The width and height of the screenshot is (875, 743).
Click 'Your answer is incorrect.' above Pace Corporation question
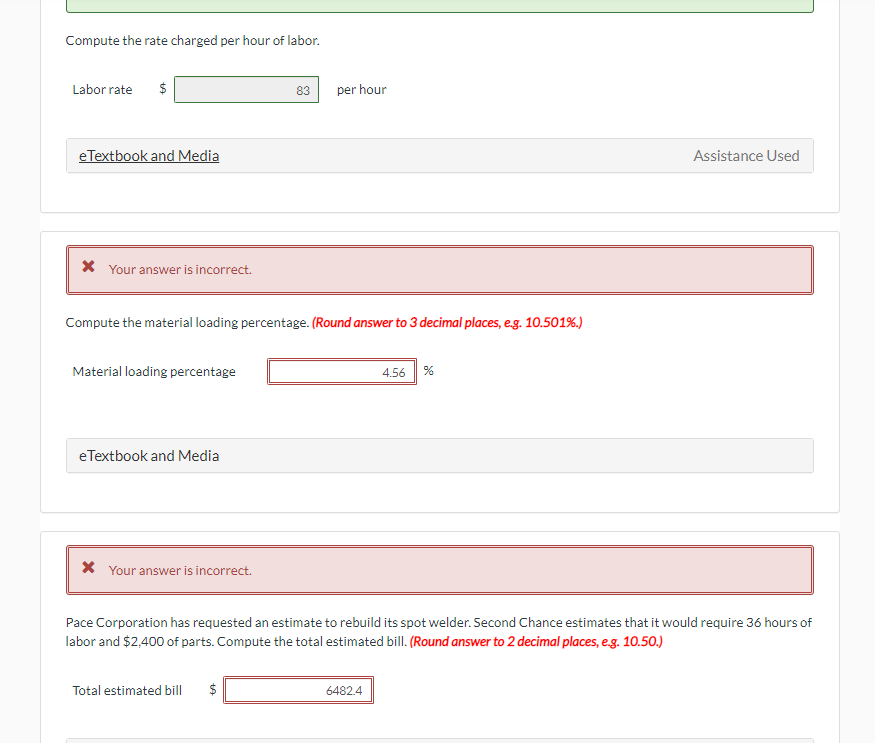point(180,571)
